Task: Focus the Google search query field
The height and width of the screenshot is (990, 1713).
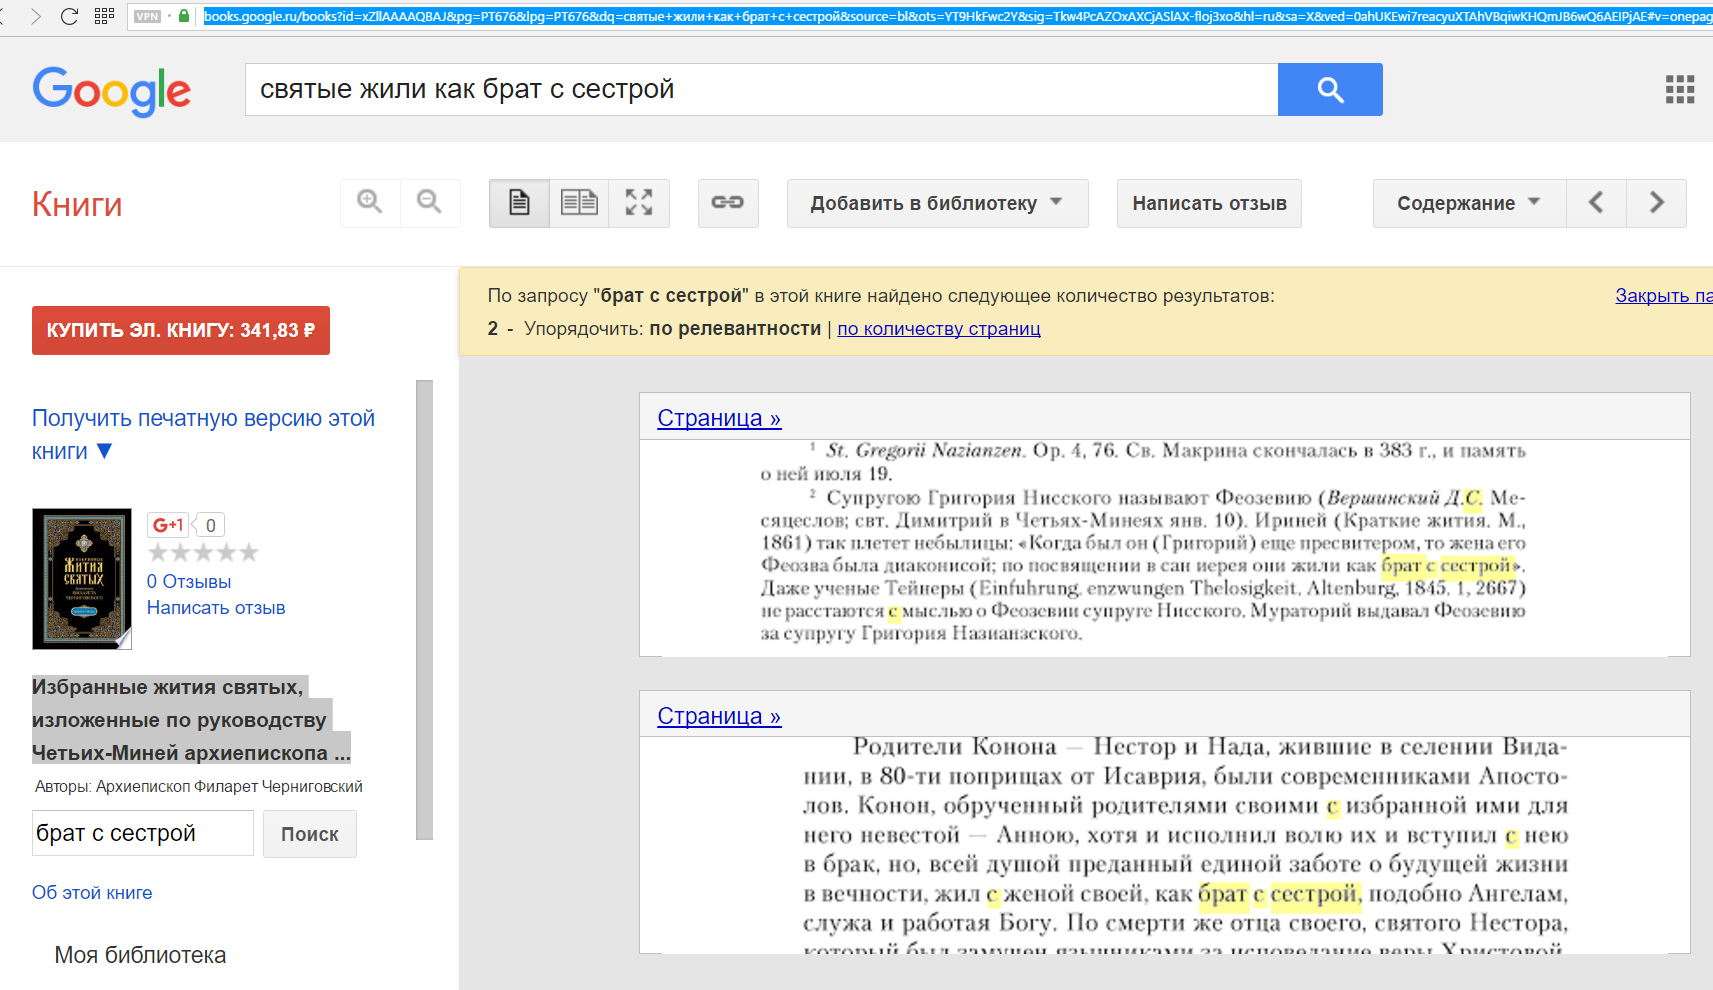Action: pyautogui.click(x=761, y=89)
